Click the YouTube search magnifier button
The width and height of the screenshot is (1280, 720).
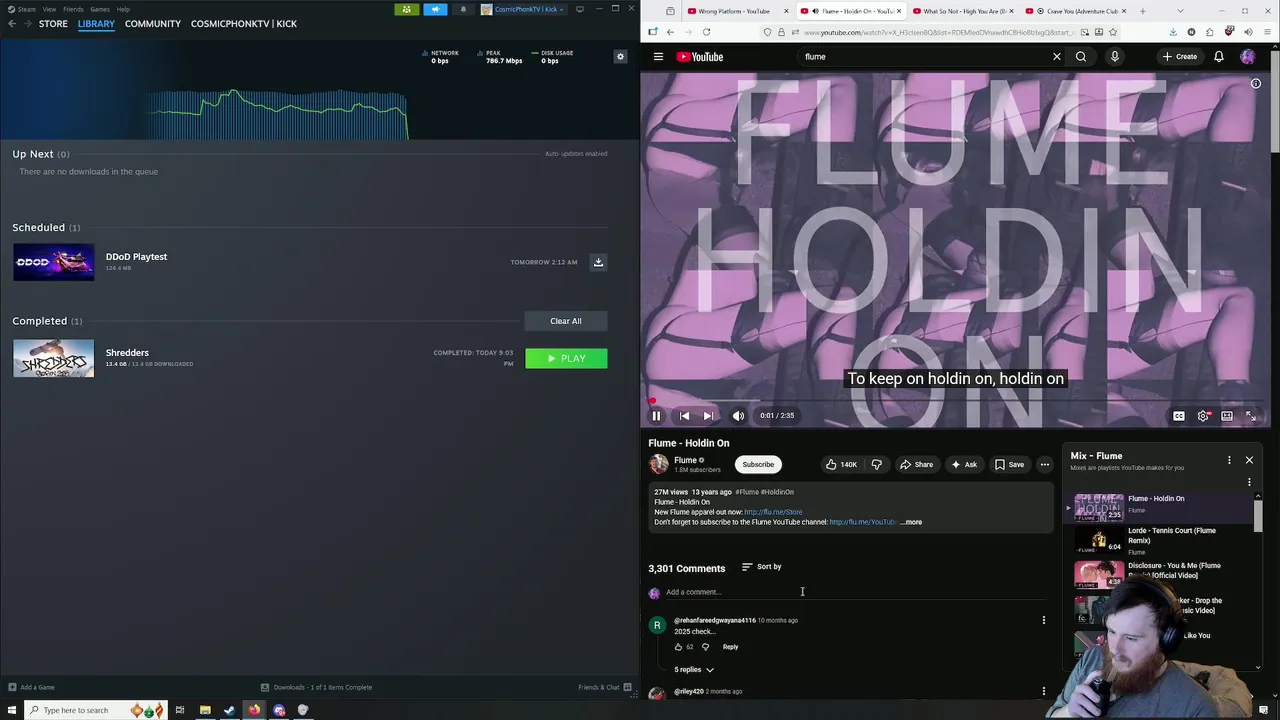(1081, 57)
